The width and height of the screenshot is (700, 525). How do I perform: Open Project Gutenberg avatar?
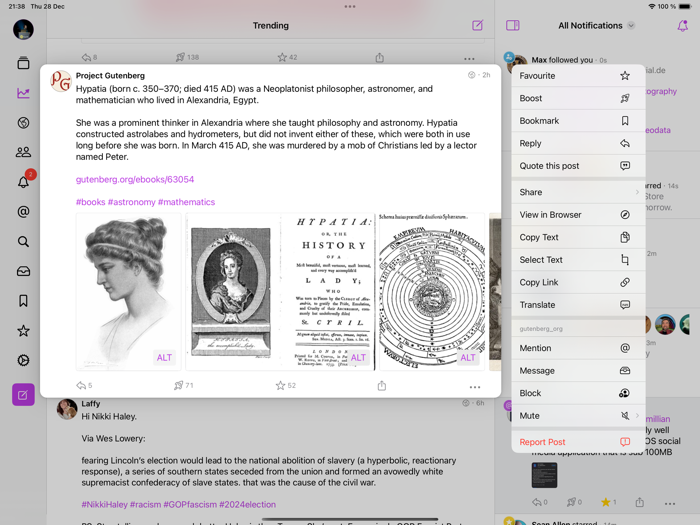point(61,81)
